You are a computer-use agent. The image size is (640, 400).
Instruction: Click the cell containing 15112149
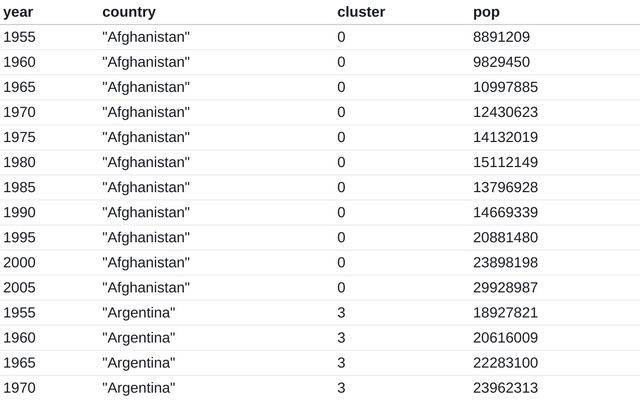pos(505,162)
